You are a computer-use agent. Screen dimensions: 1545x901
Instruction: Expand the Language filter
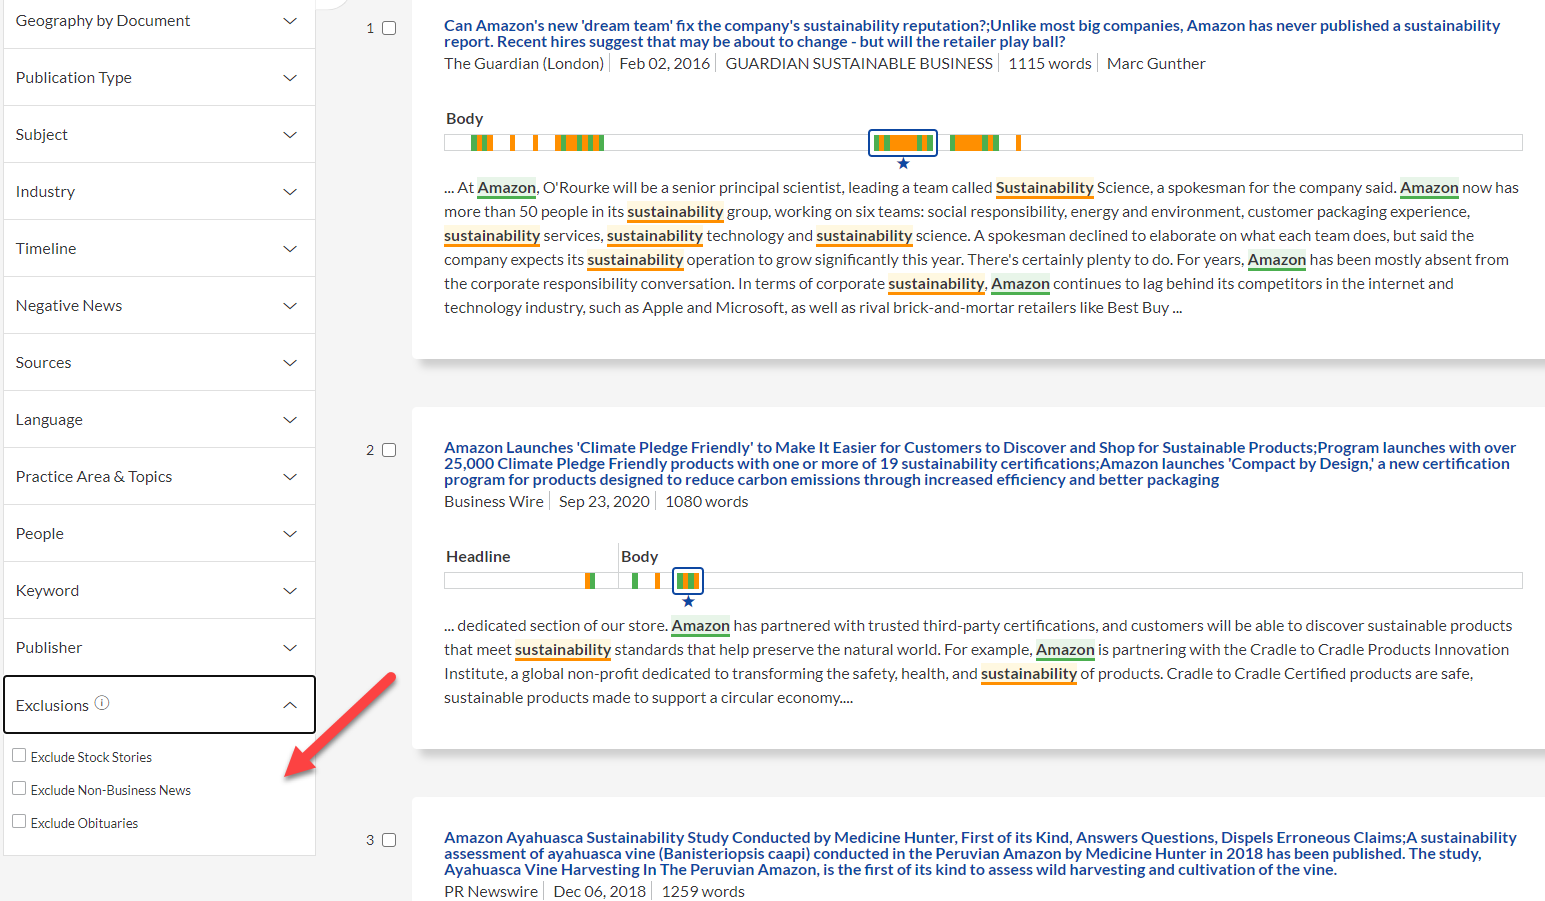tap(159, 419)
